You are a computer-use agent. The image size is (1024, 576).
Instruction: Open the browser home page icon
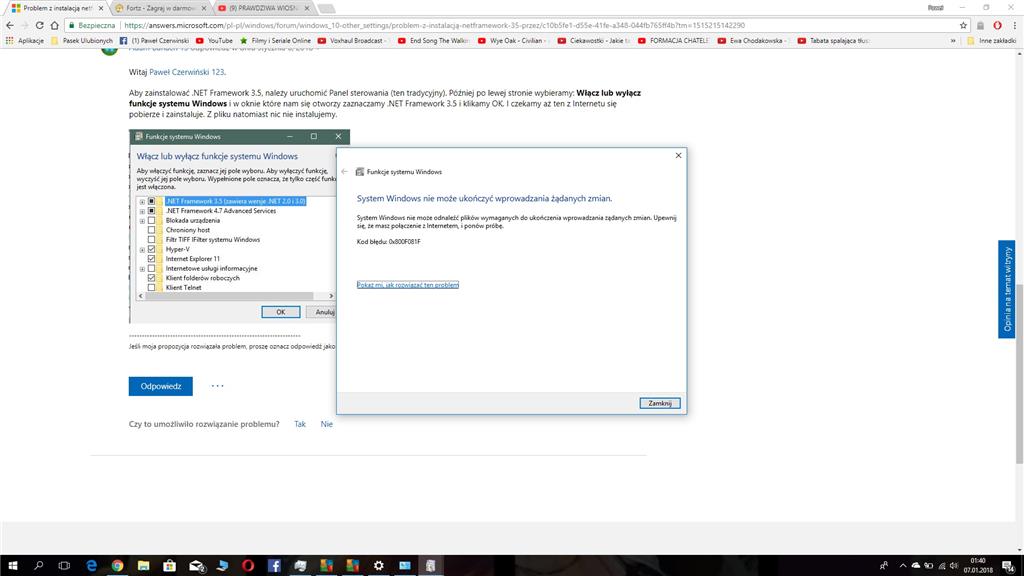point(54,25)
